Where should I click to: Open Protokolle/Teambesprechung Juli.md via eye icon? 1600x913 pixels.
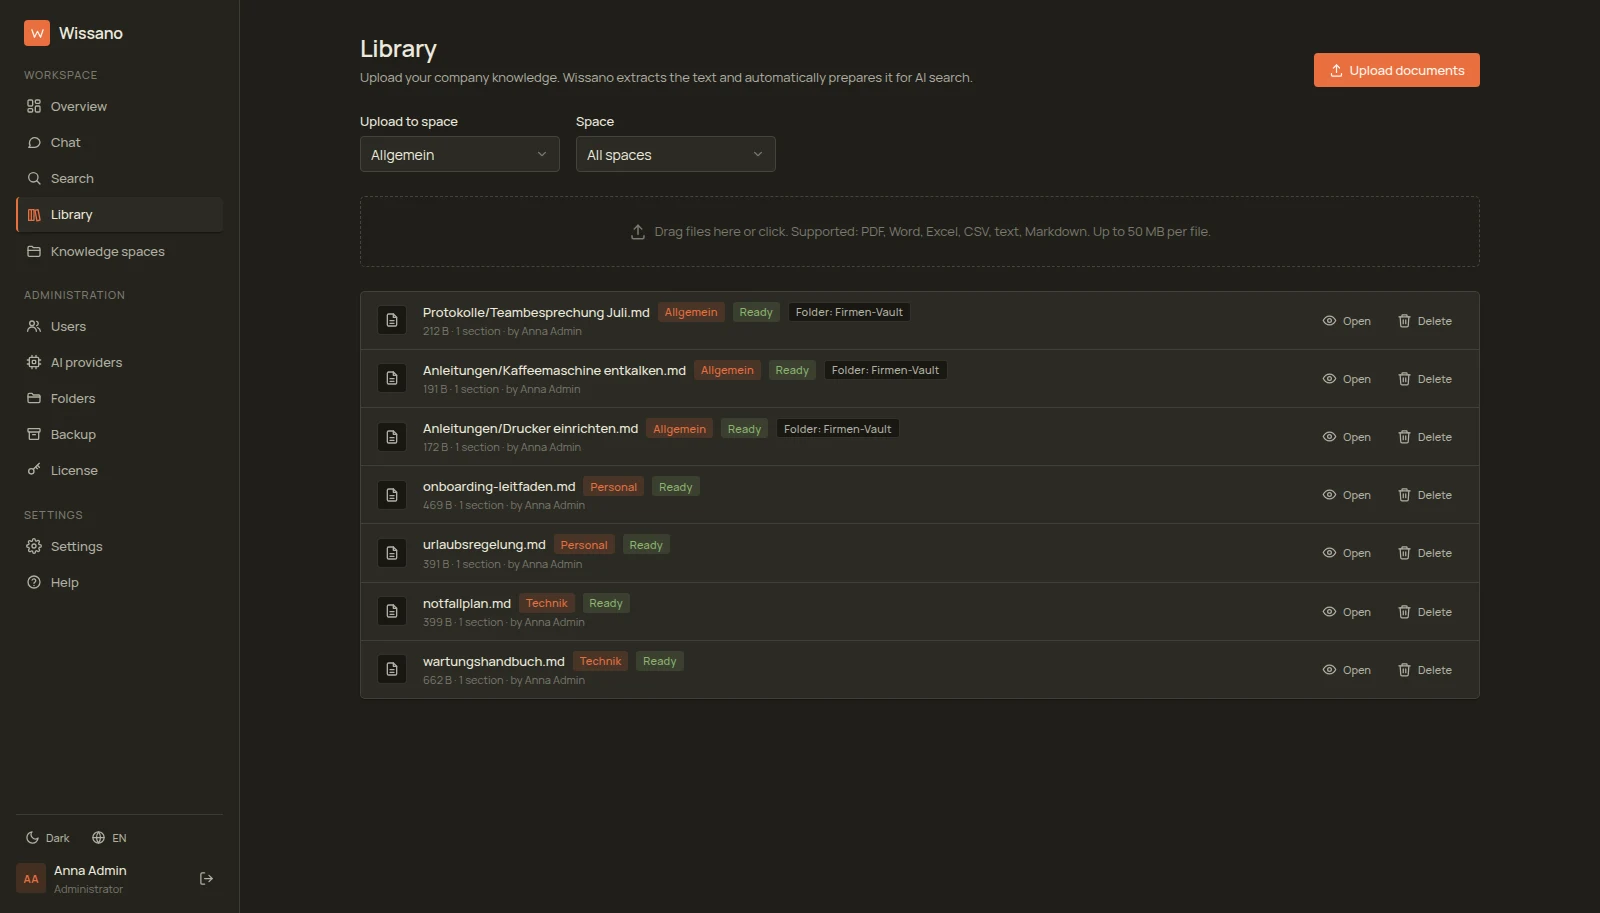point(1346,321)
